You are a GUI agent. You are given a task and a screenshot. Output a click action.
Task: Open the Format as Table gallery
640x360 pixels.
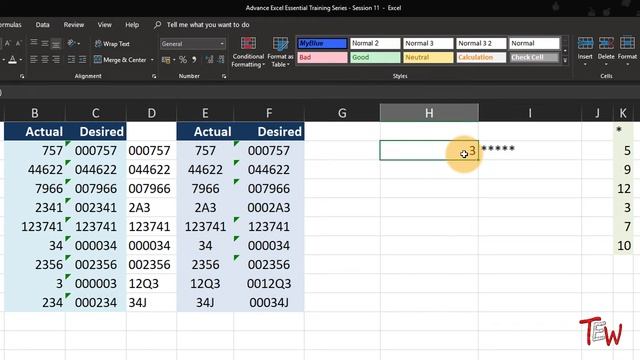click(x=280, y=52)
